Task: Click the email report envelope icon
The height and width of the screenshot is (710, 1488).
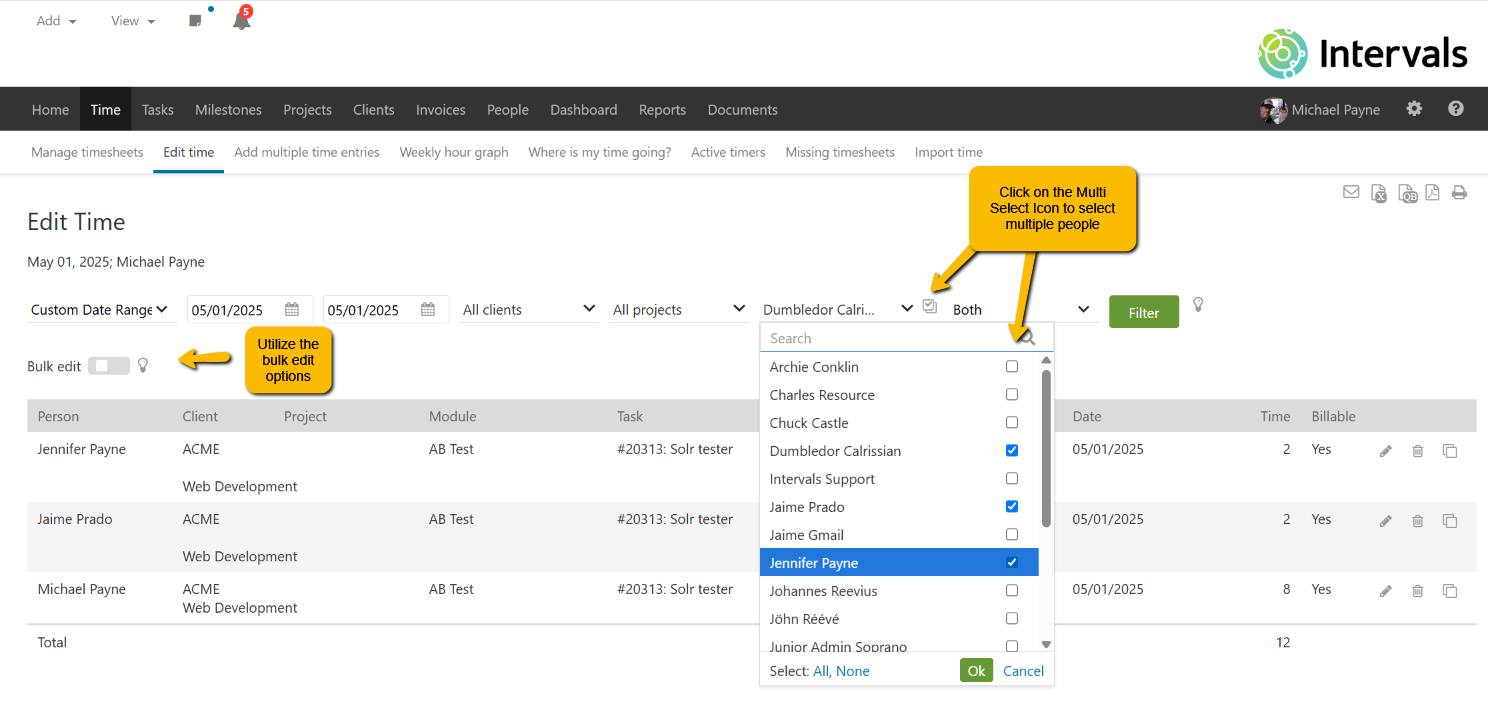Action: (x=1351, y=192)
